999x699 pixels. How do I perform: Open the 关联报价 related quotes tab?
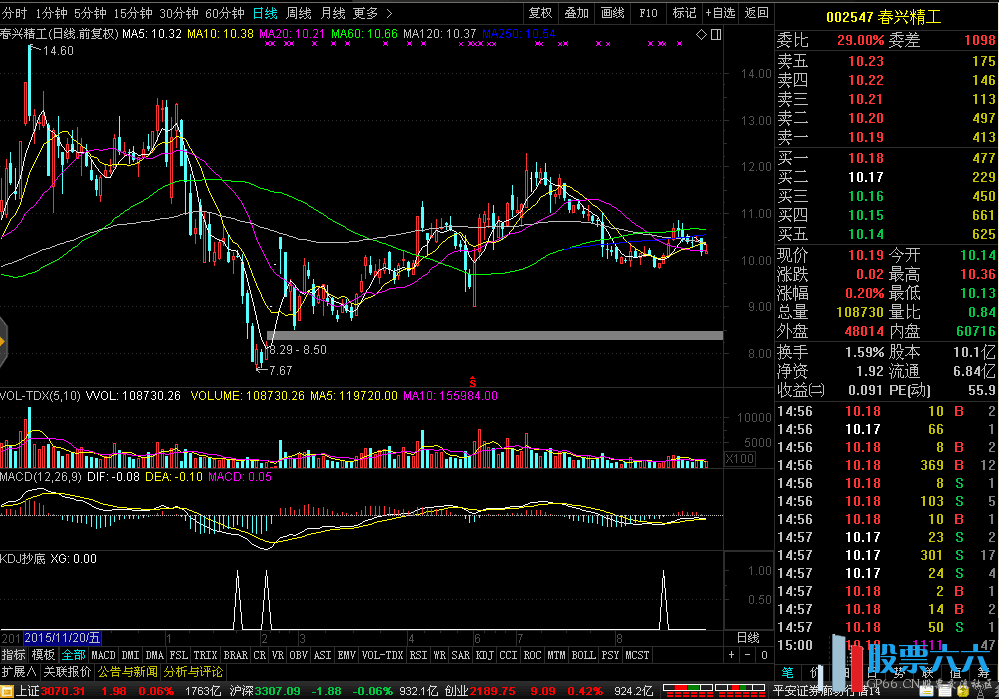click(67, 672)
